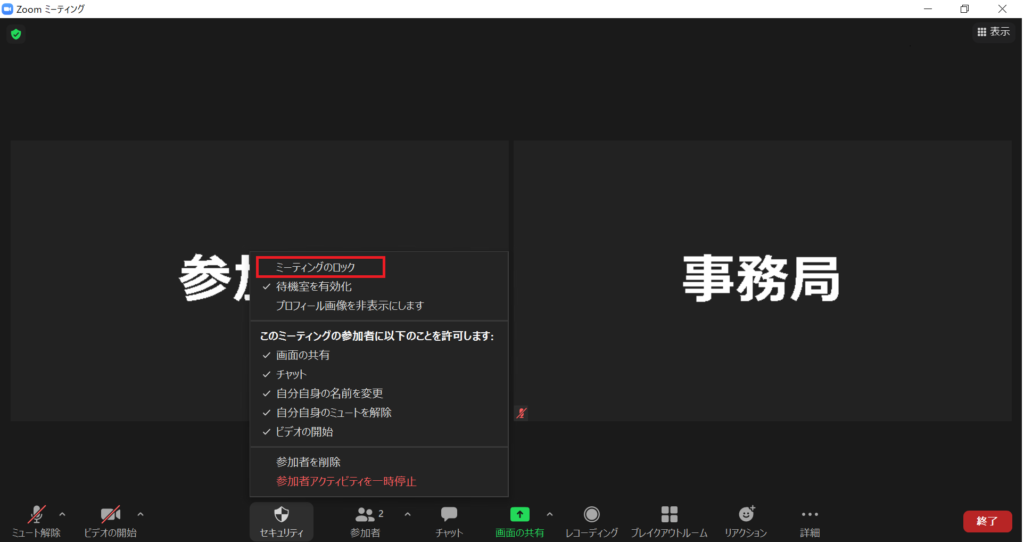Click the Security shield icon in toolbar

coord(281,514)
